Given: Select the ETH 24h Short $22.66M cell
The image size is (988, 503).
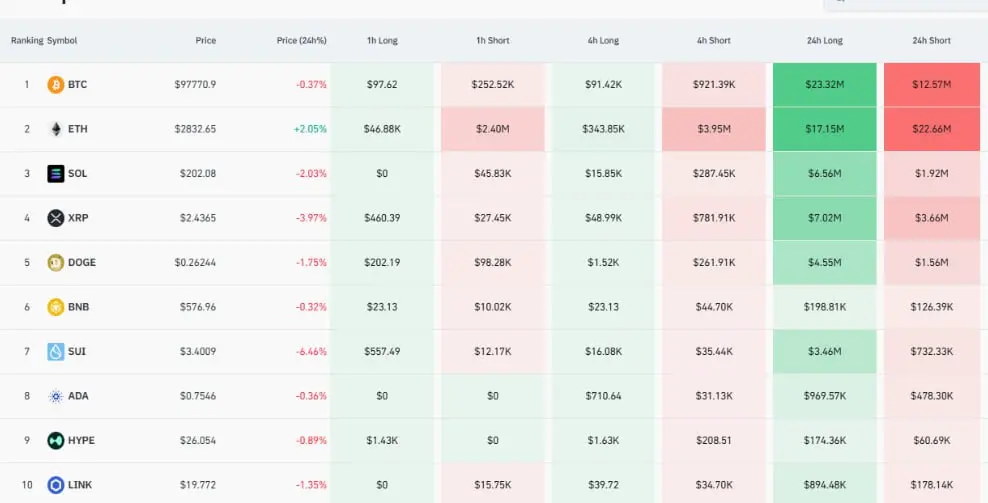Looking at the screenshot, I should click(931, 129).
